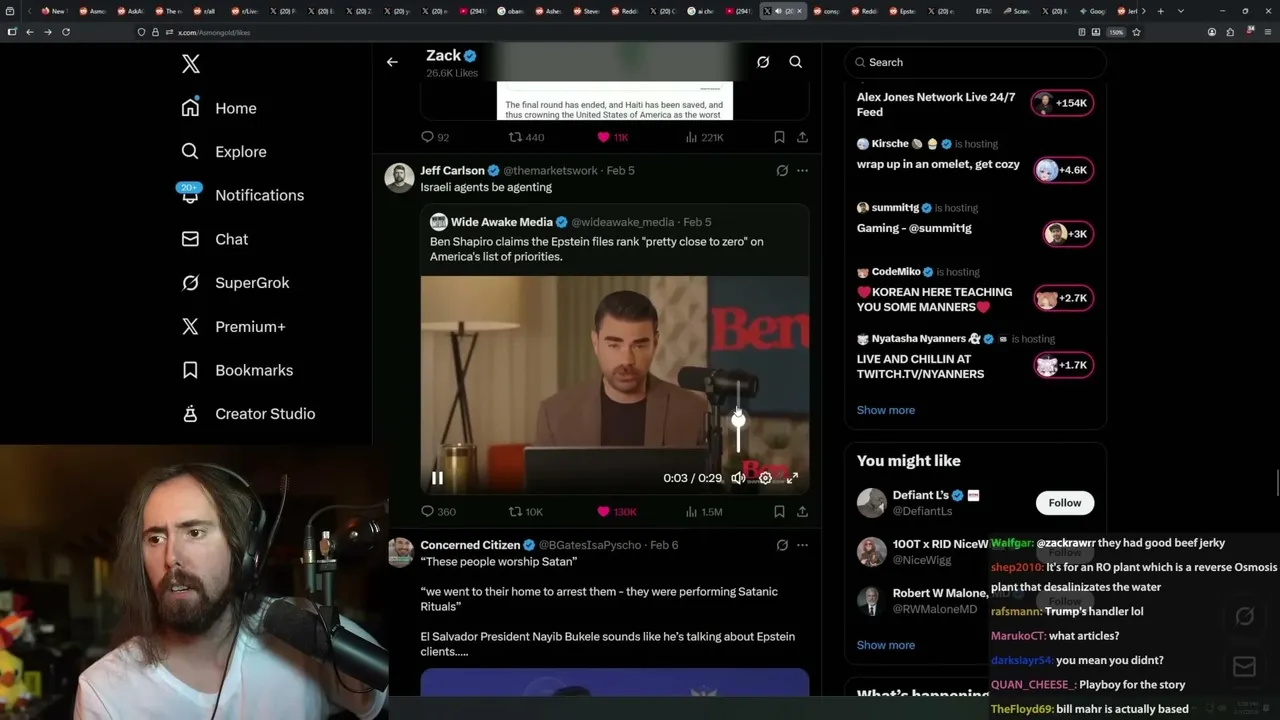The image size is (1280, 720).
Task: Open the browser tab list dropdown
Action: (x=1179, y=11)
